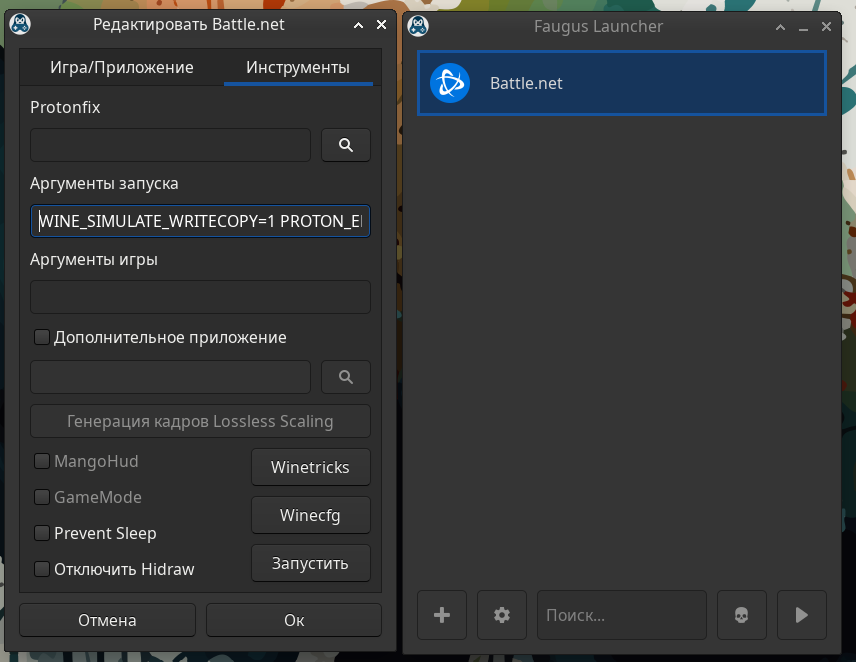This screenshot has width=856, height=662.
Task: Click Отмена to cancel editing
Action: [x=107, y=620]
